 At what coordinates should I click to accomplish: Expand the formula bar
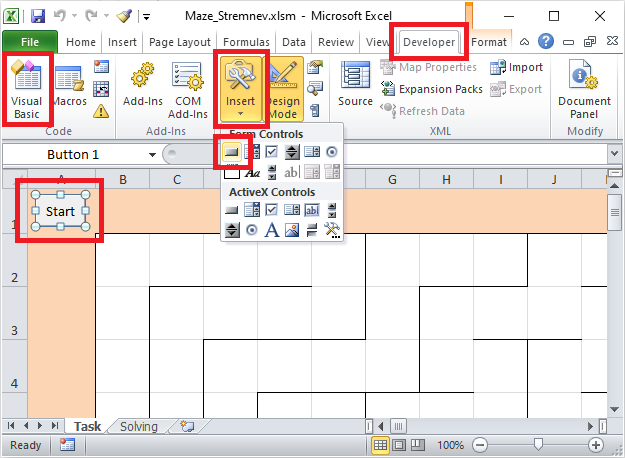(x=614, y=153)
